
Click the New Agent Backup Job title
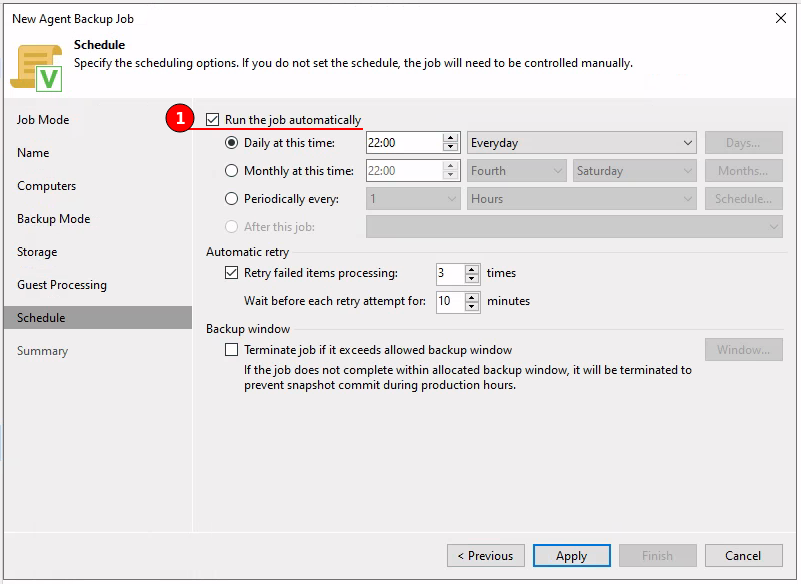pos(73,19)
